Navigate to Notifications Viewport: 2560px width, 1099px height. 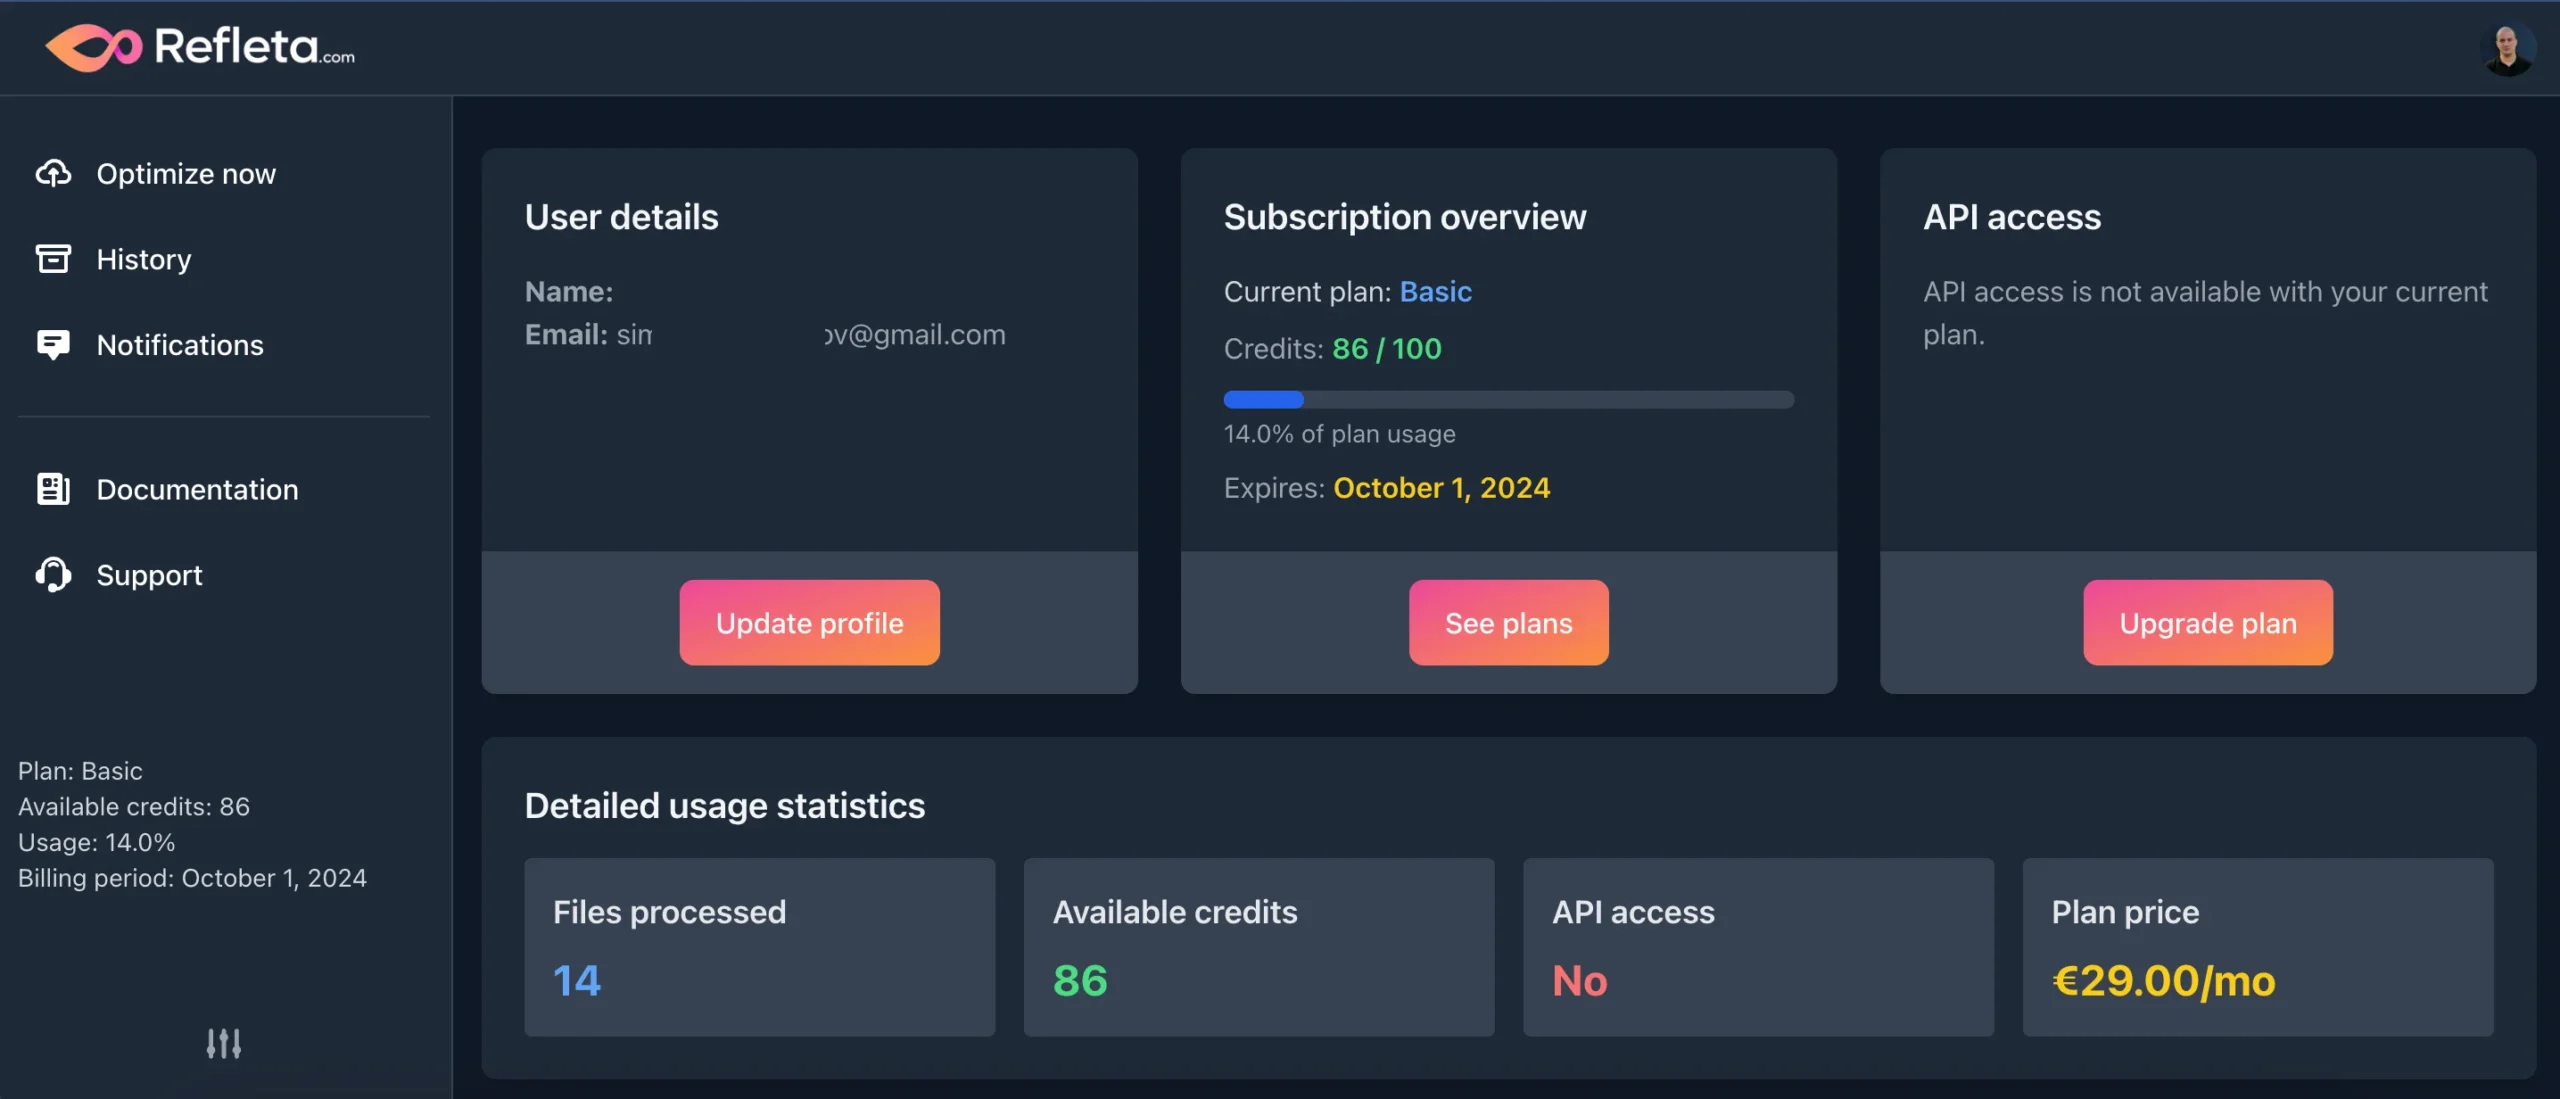(180, 345)
